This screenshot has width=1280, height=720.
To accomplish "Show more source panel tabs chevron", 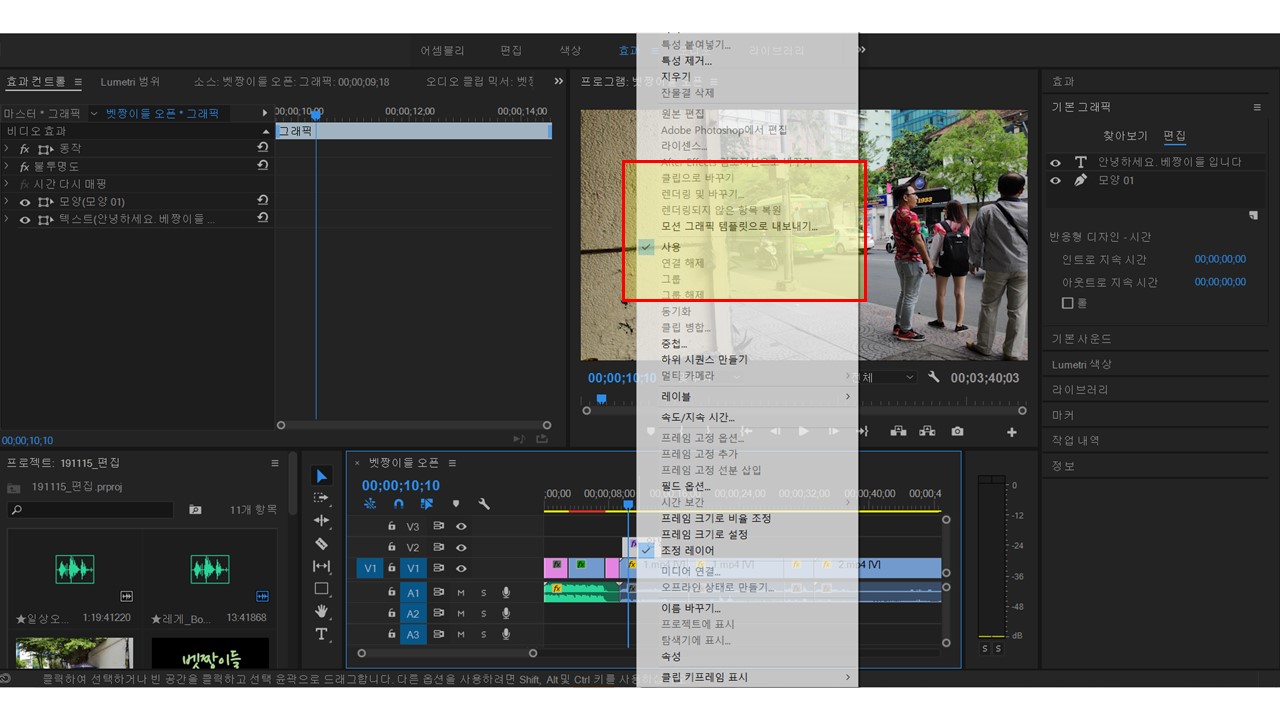I will point(558,82).
